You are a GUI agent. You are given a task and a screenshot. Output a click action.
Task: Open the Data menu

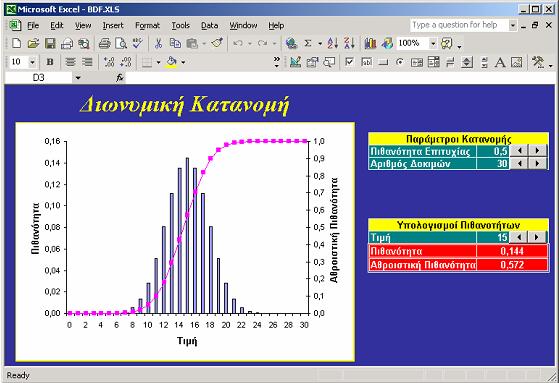pyautogui.click(x=209, y=26)
